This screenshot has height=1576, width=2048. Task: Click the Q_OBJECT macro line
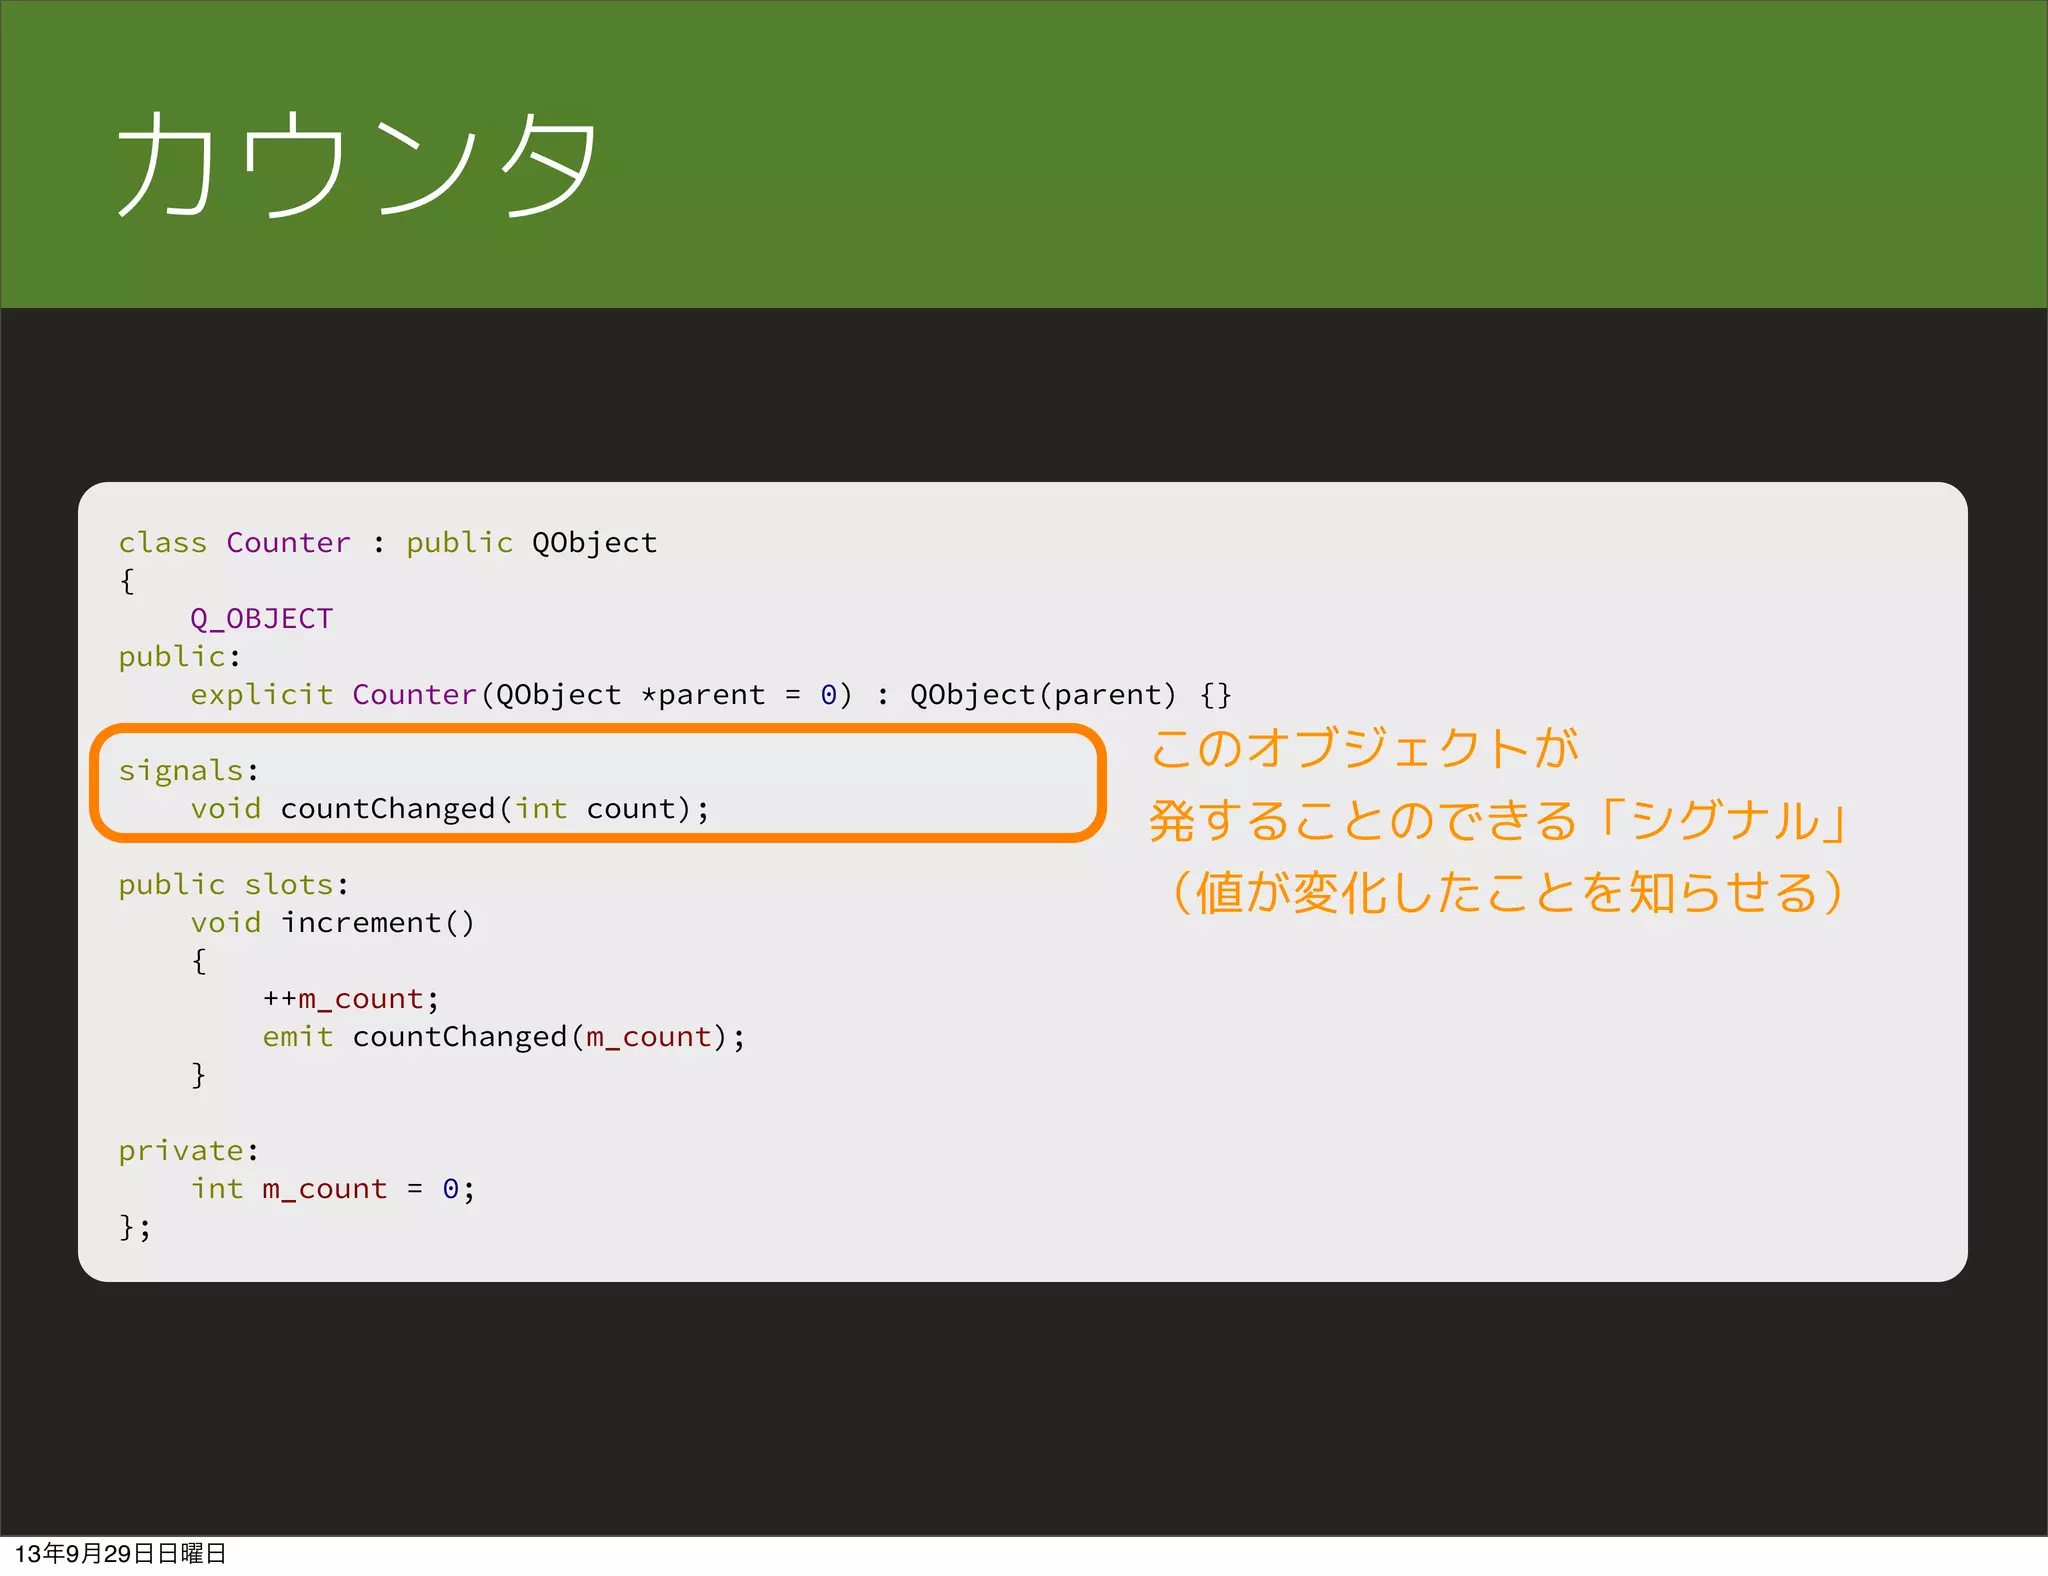tap(262, 619)
